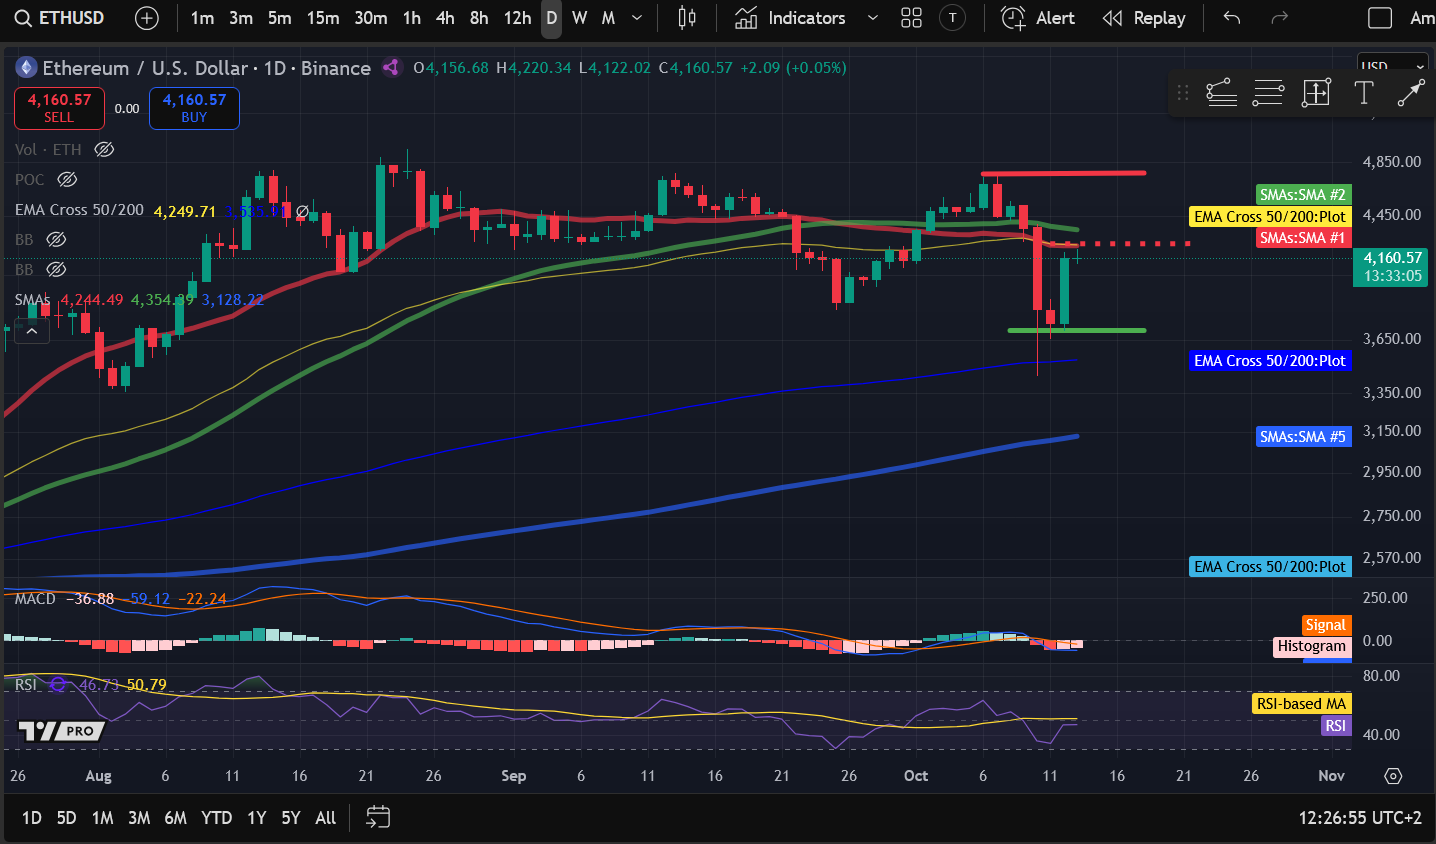This screenshot has width=1436, height=844.
Task: Click the RSI-based MA label
Action: click(1301, 704)
